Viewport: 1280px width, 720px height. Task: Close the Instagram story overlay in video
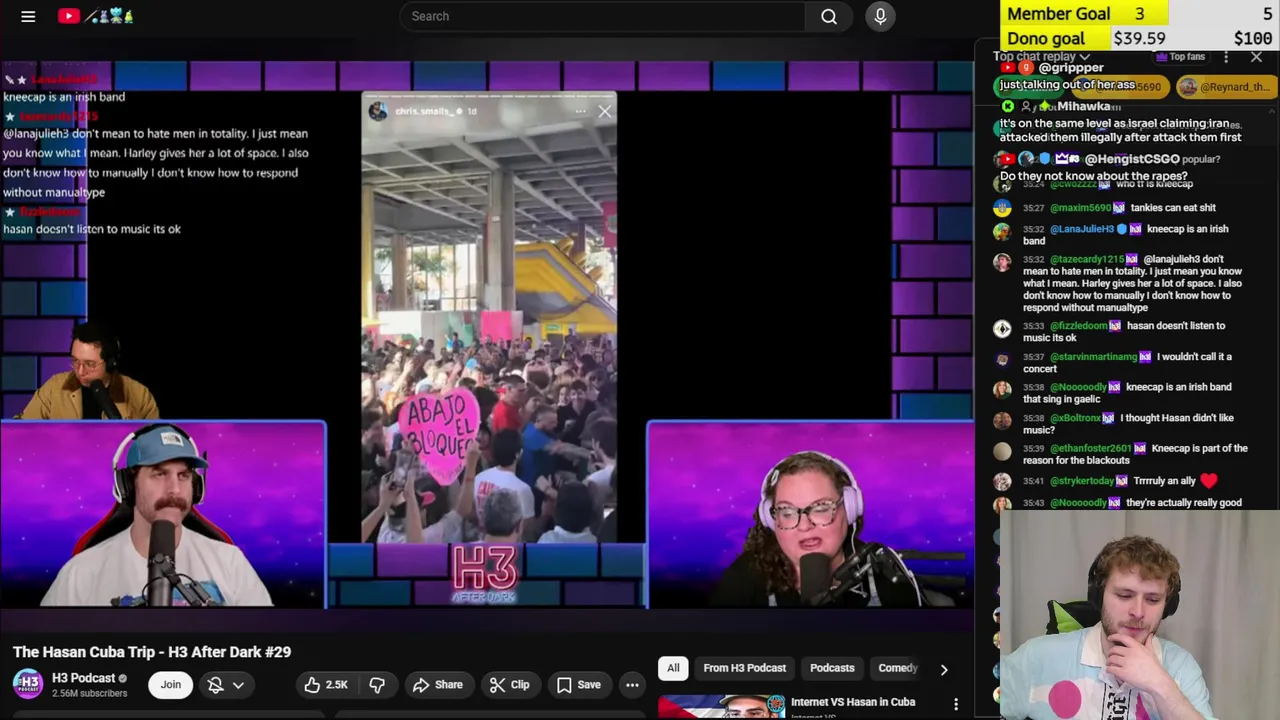pos(604,112)
